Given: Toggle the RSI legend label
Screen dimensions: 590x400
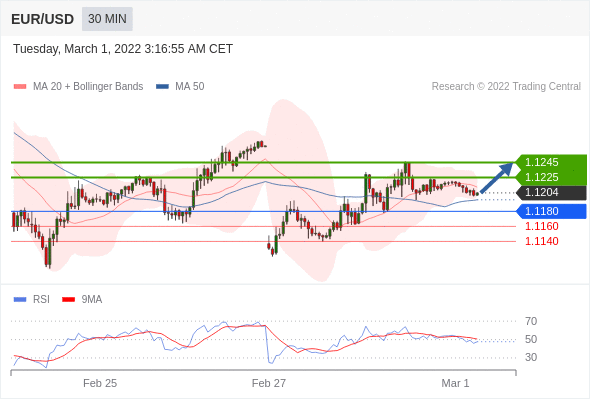Looking at the screenshot, I should pos(41,300).
